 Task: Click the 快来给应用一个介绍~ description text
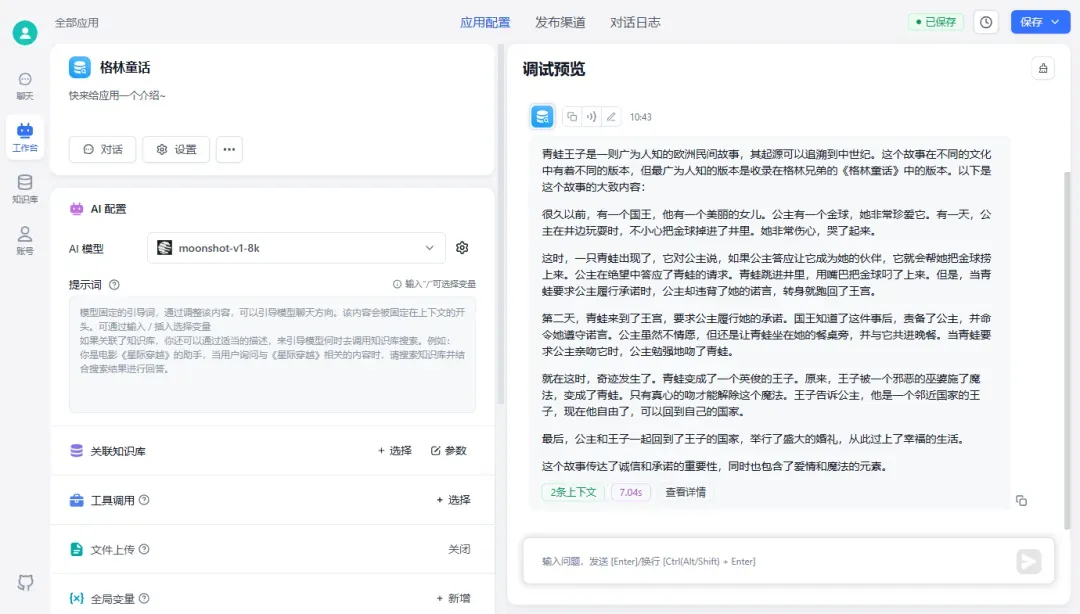[117, 96]
